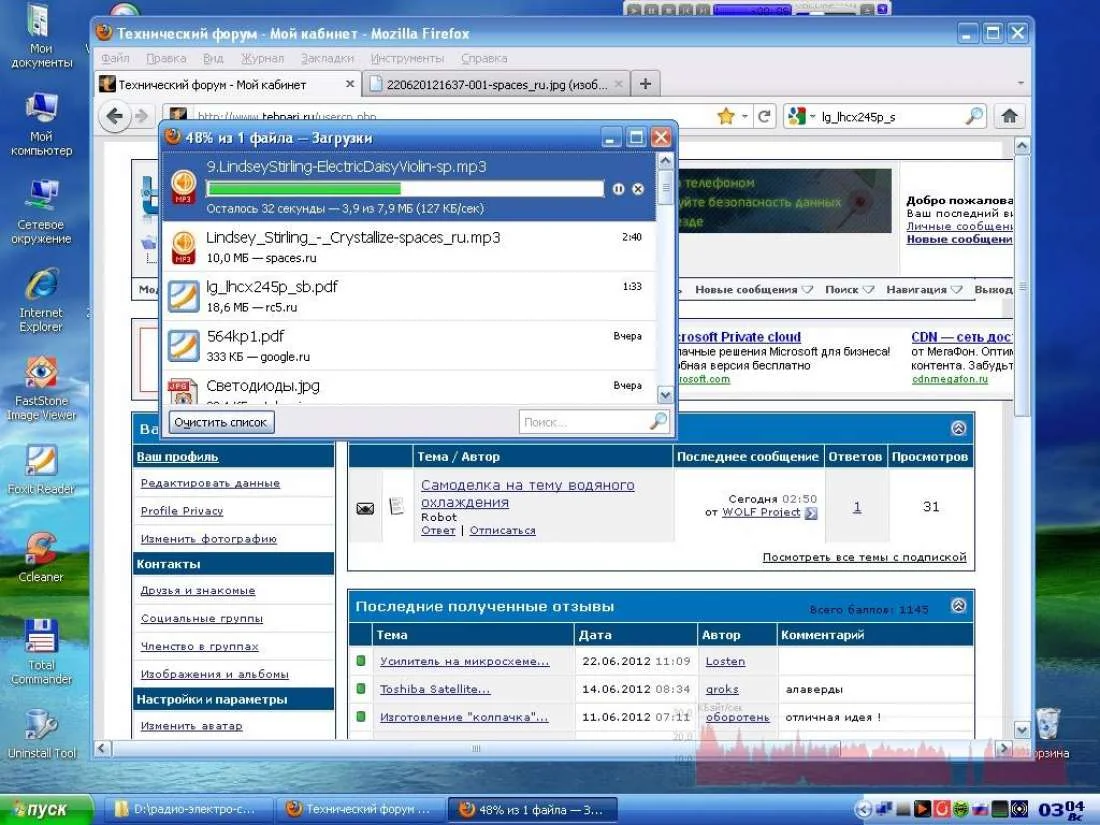The height and width of the screenshot is (825, 1100).
Task: Open Toshiba Satellite... review link
Action: (435, 689)
